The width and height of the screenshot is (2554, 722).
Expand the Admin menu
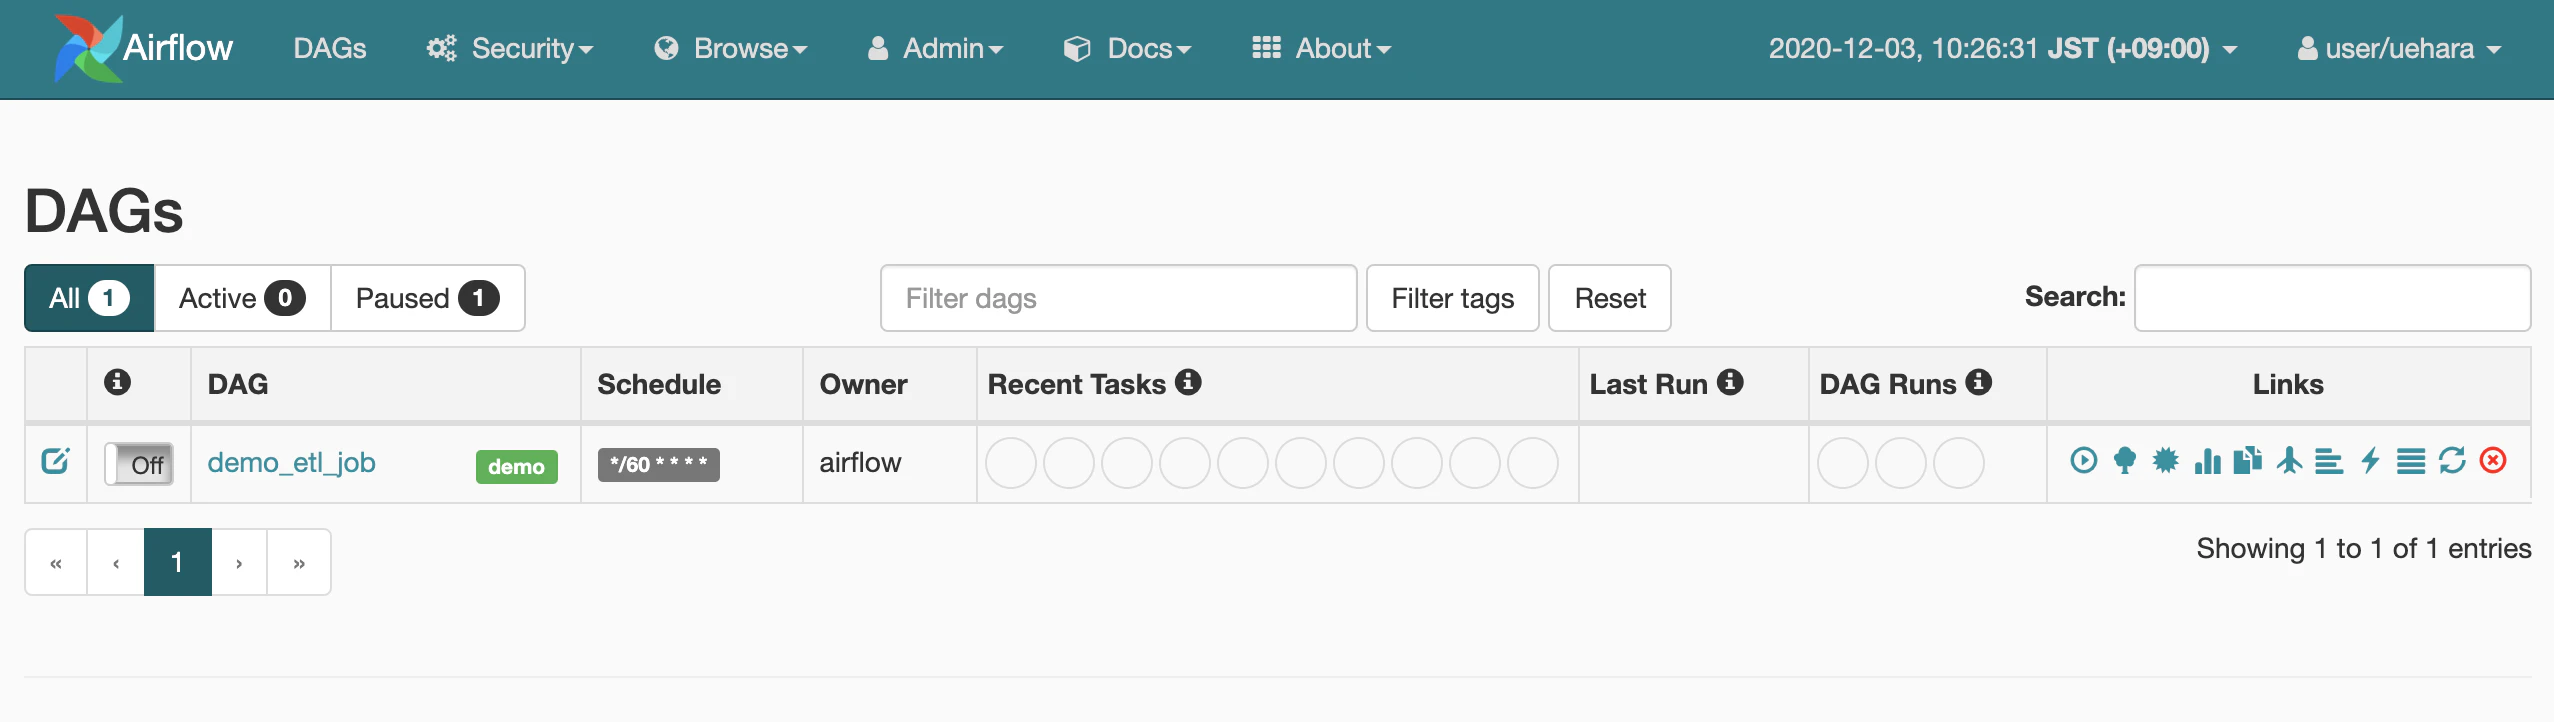[935, 48]
